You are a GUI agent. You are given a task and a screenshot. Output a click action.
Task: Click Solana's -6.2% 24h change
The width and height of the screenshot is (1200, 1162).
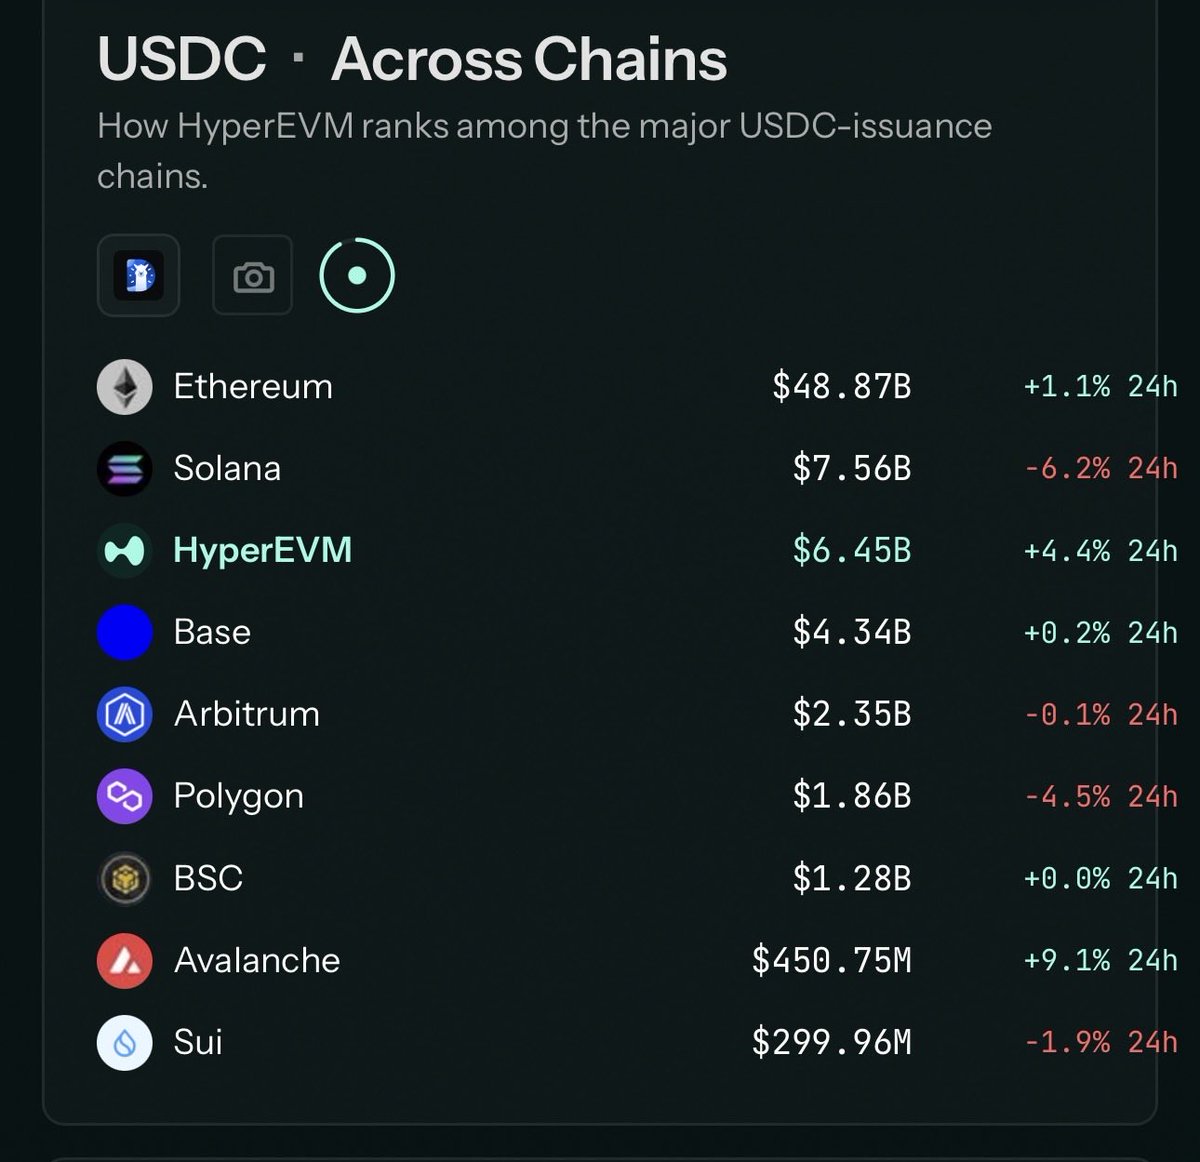1101,468
